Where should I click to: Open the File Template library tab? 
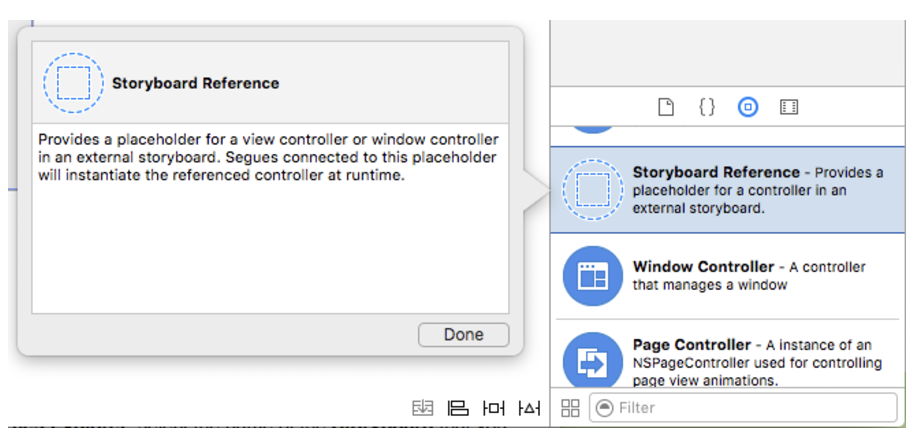(666, 107)
